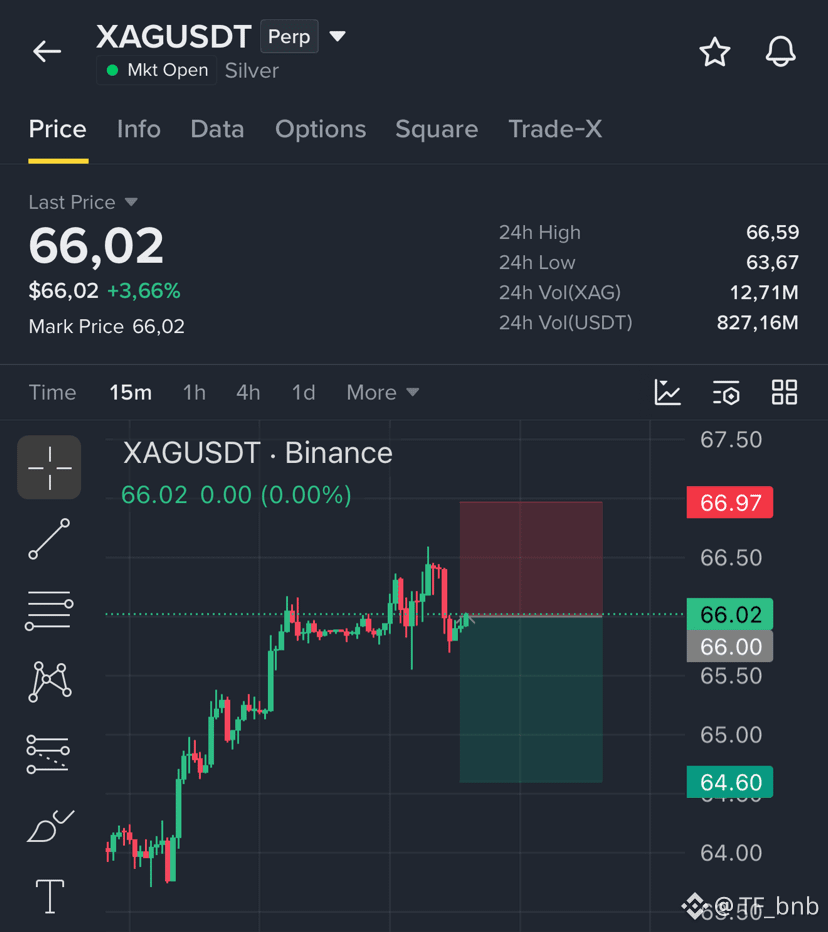The image size is (828, 932).
Task: Click the Perp contract badge
Action: (x=289, y=36)
